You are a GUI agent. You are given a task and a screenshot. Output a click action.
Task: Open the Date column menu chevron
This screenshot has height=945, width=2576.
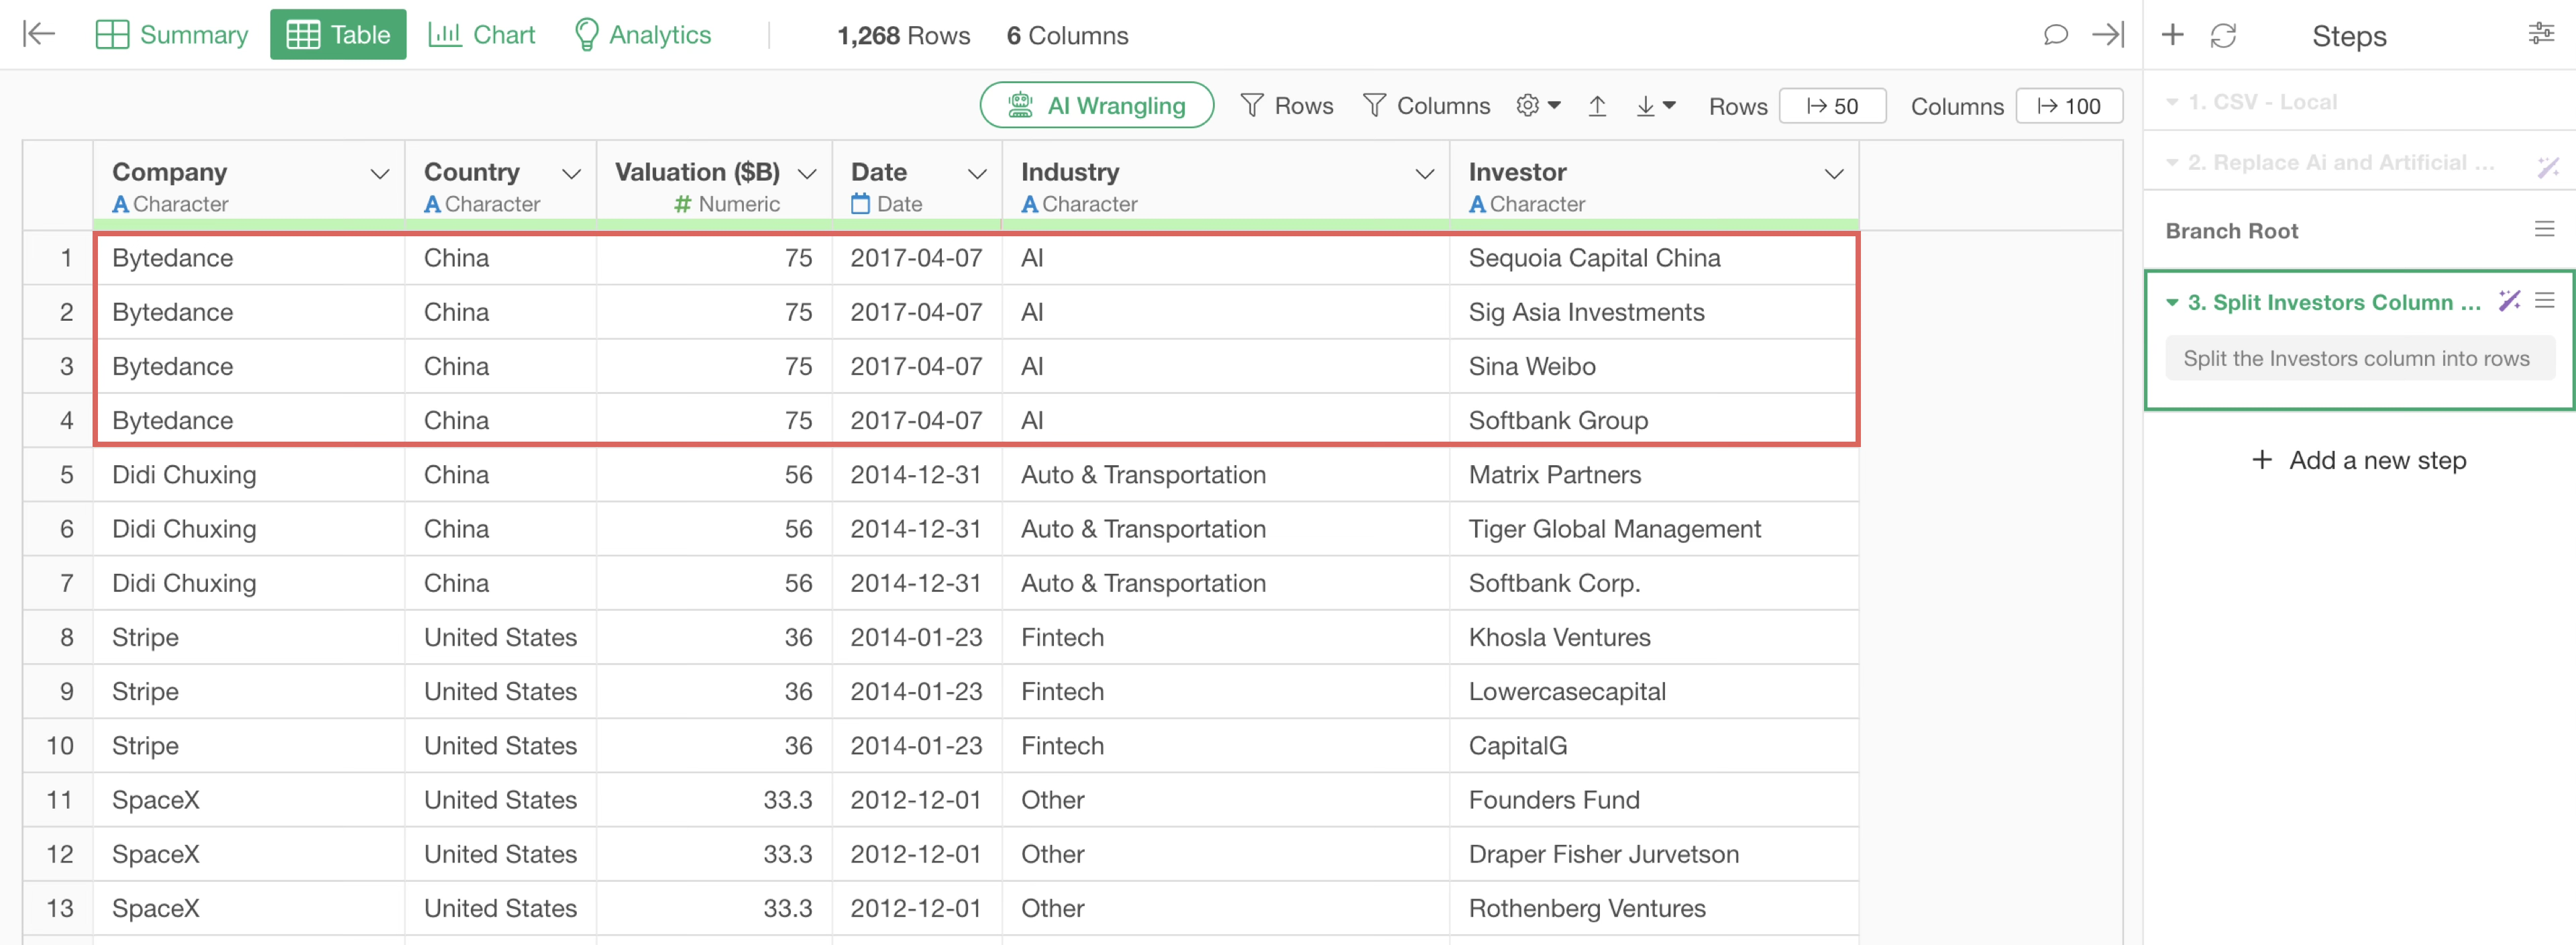977,174
